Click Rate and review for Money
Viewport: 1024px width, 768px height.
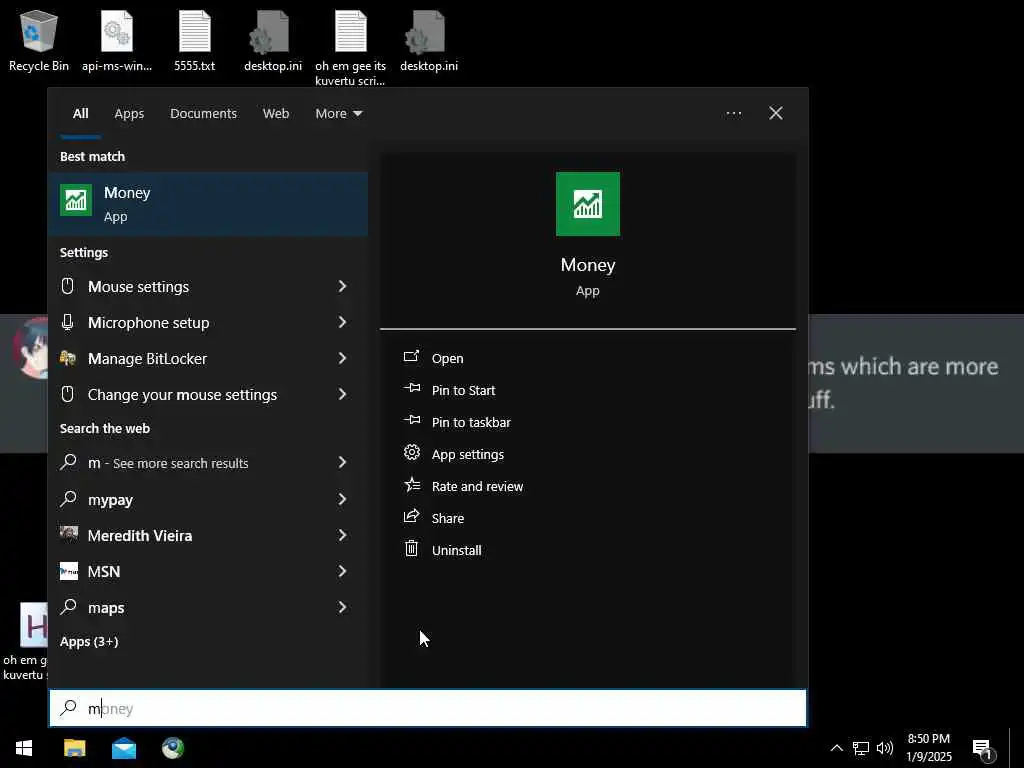coord(477,487)
